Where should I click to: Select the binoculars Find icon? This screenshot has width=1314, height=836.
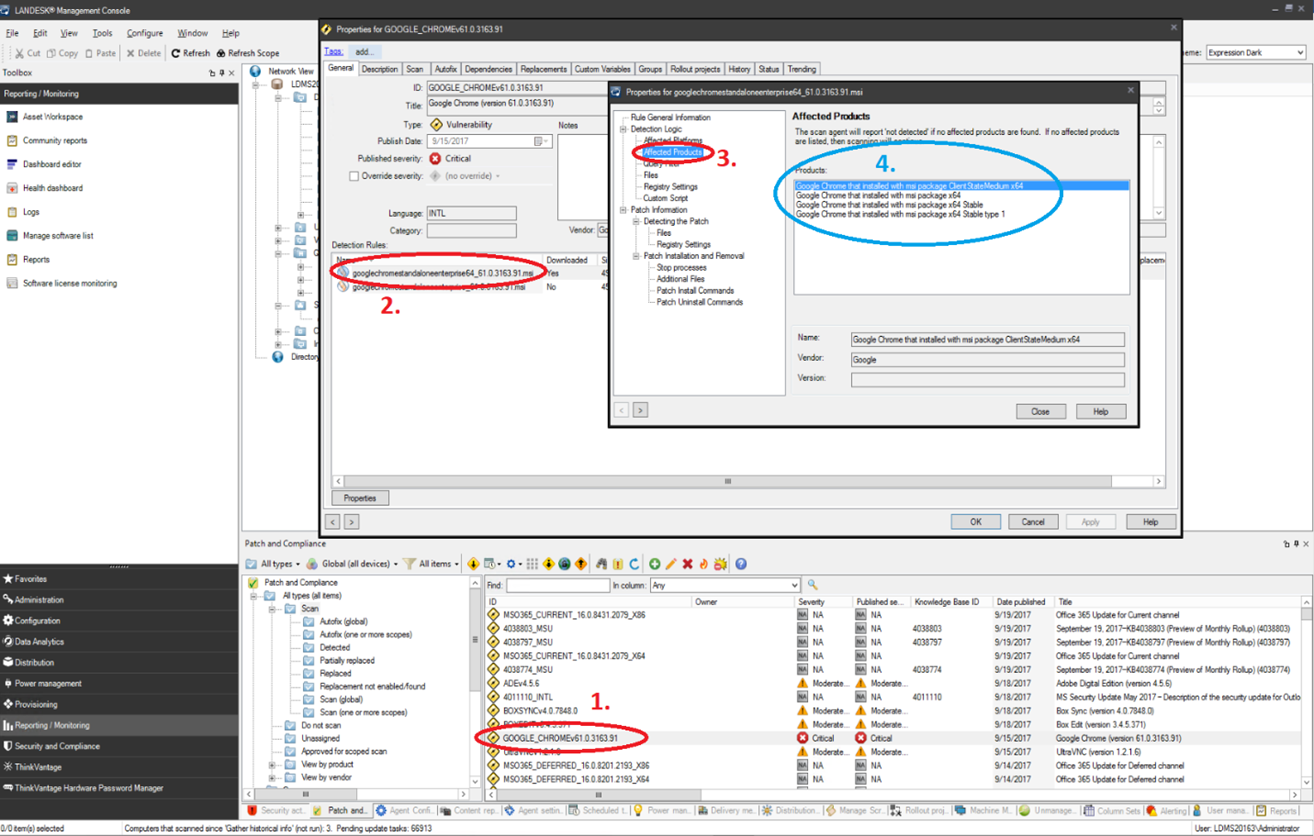pyautogui.click(x=603, y=563)
